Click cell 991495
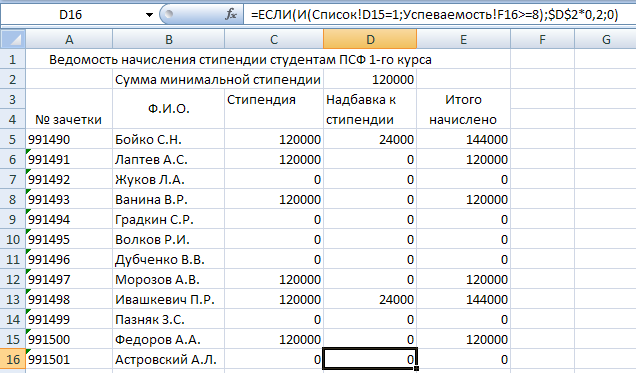The image size is (636, 373). point(69,239)
